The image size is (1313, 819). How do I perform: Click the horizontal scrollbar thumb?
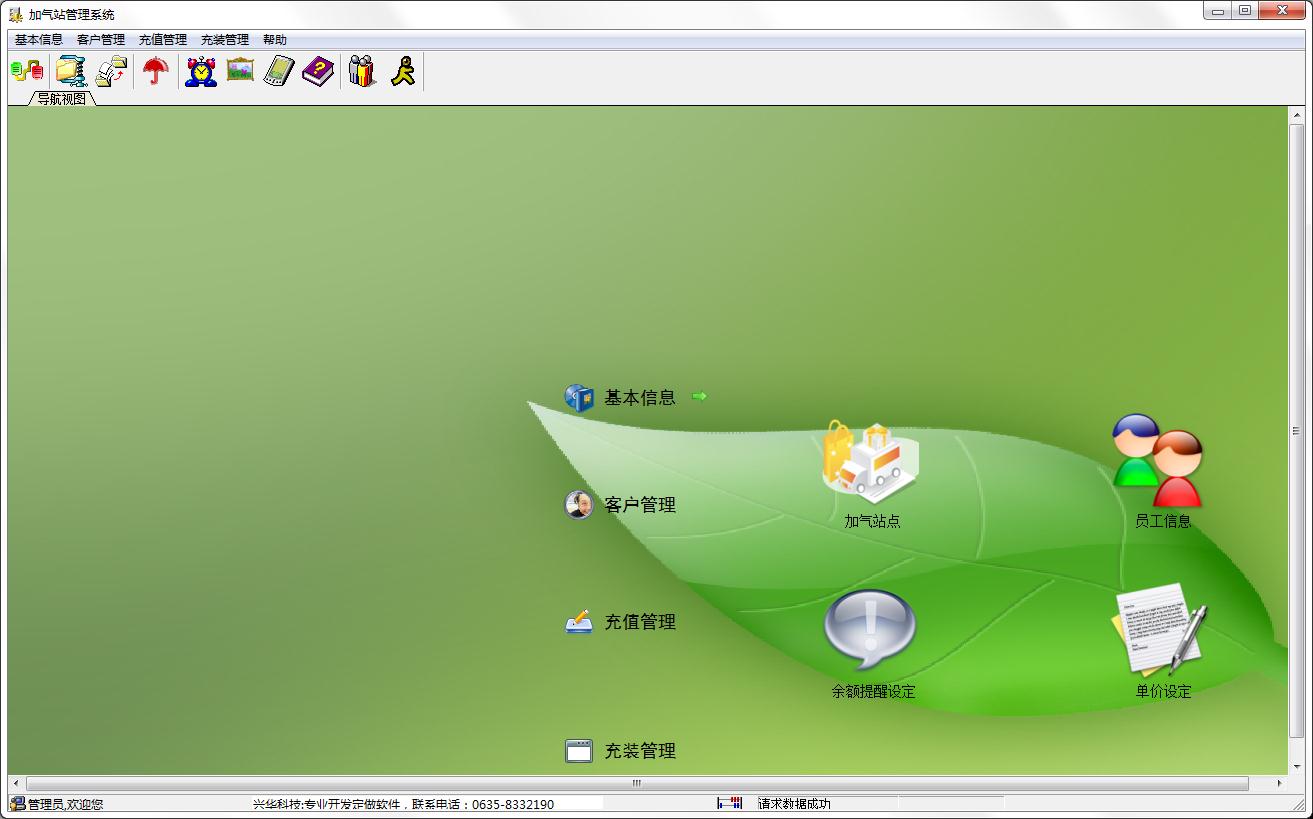point(637,784)
